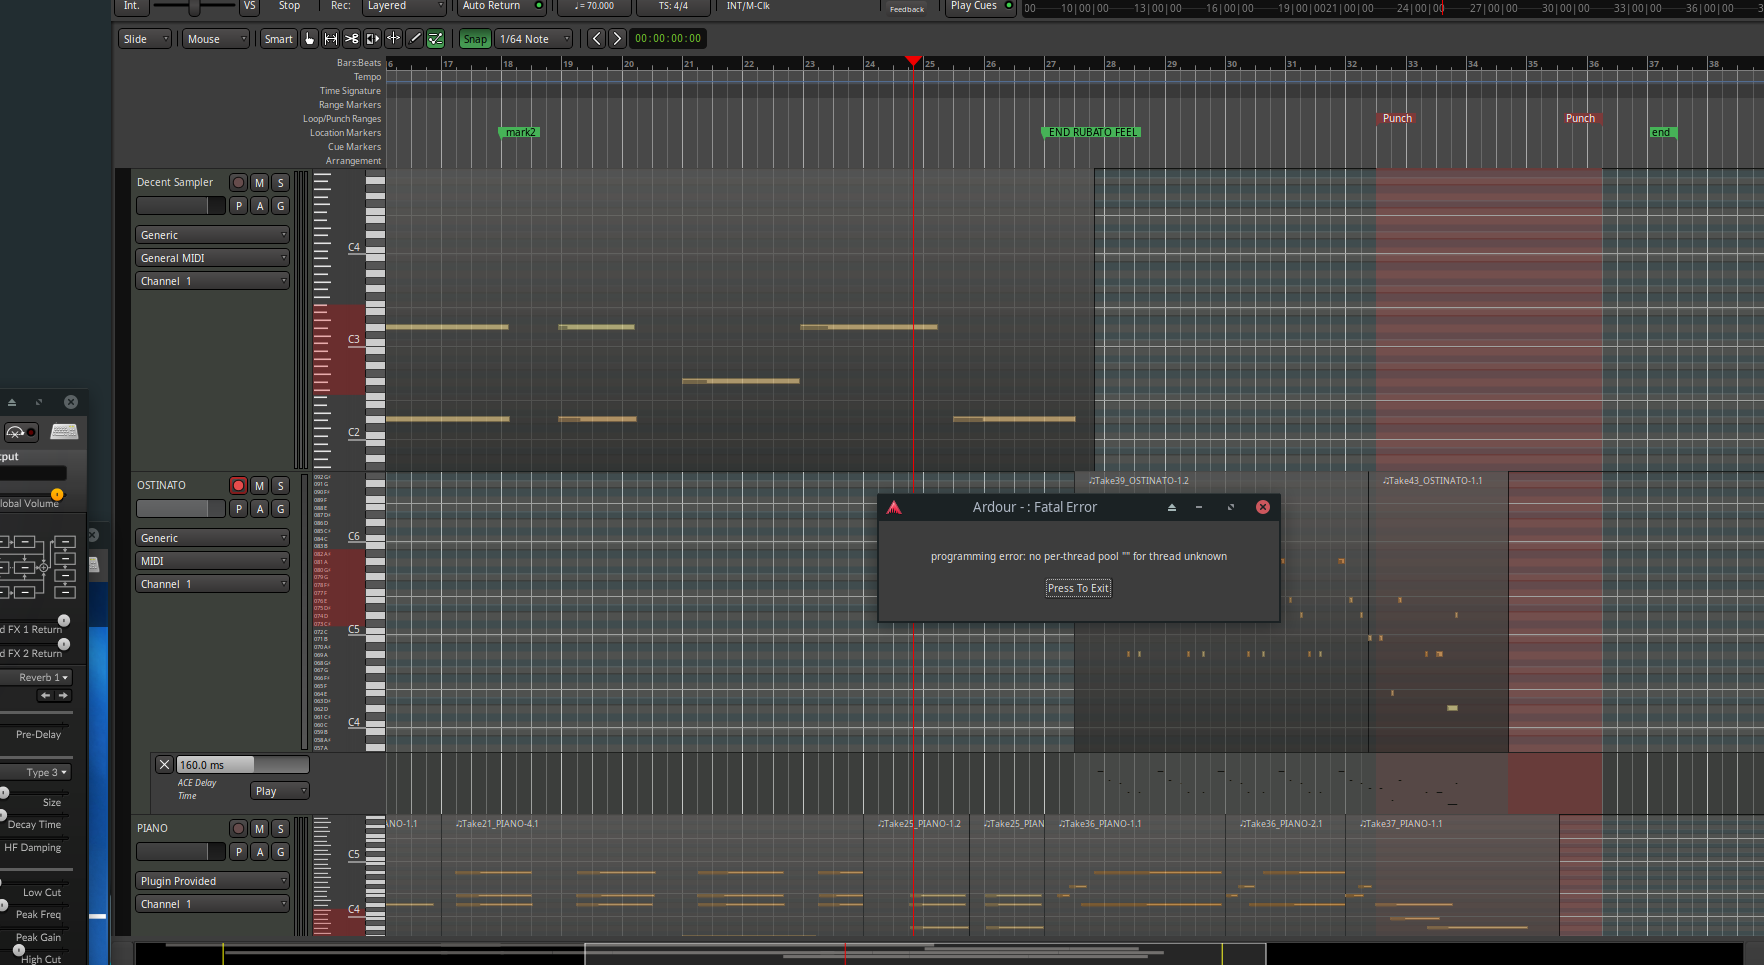Click the Smart mode button

click(x=278, y=39)
